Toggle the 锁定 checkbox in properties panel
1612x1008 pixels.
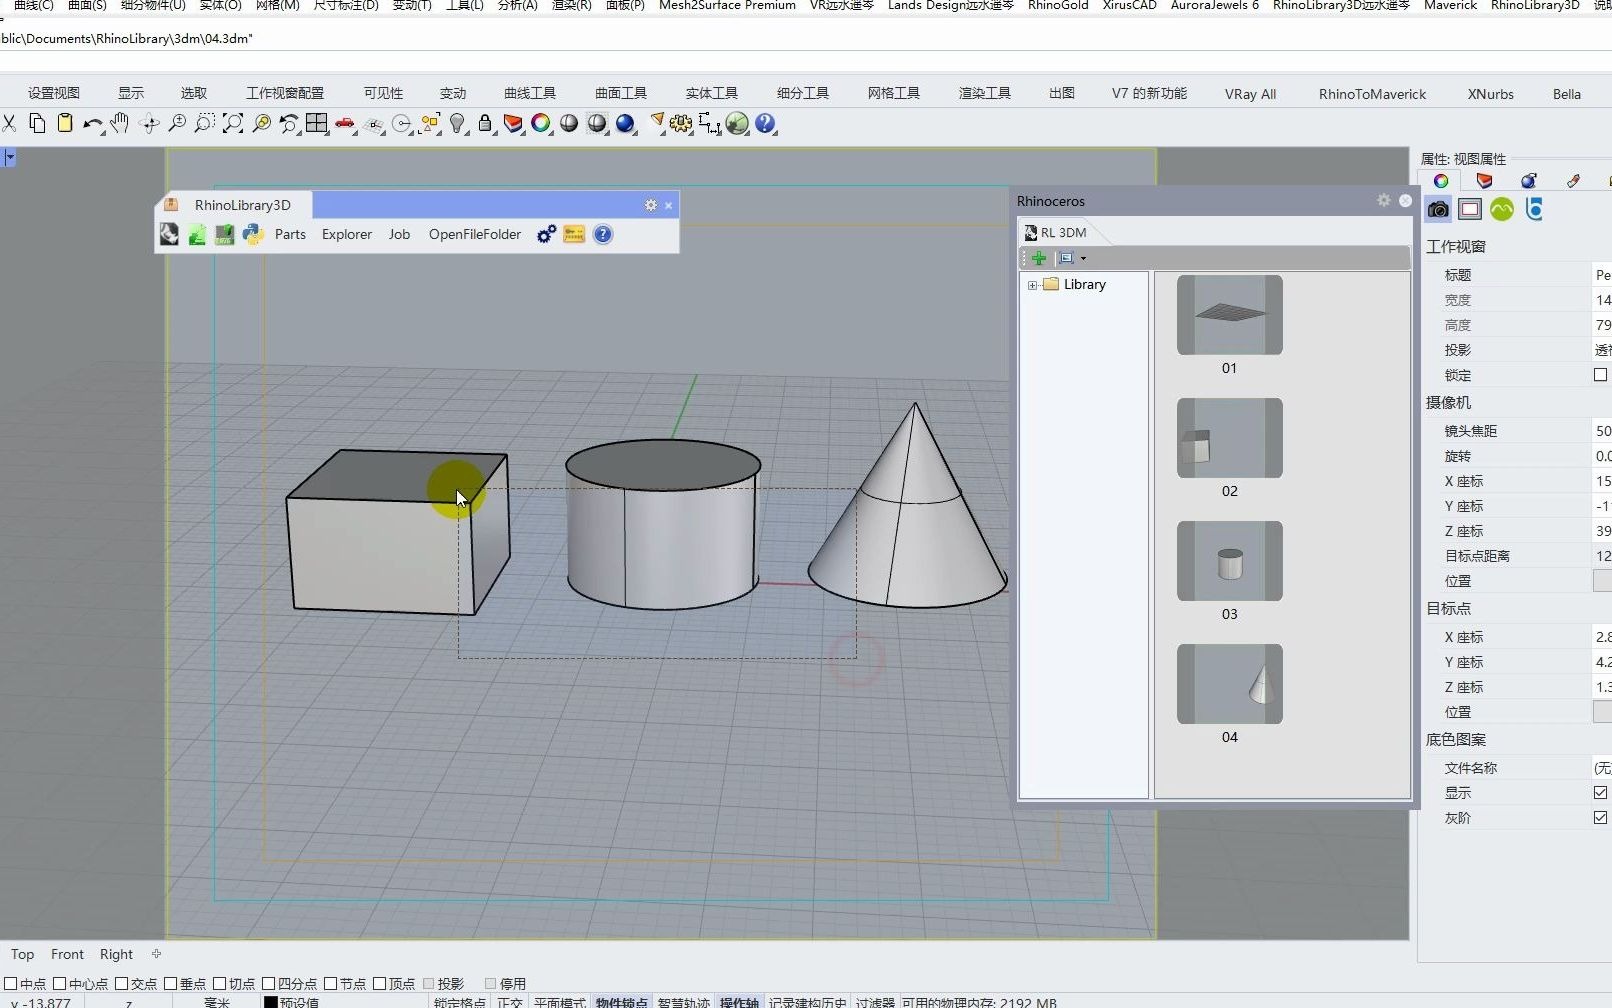tap(1601, 375)
